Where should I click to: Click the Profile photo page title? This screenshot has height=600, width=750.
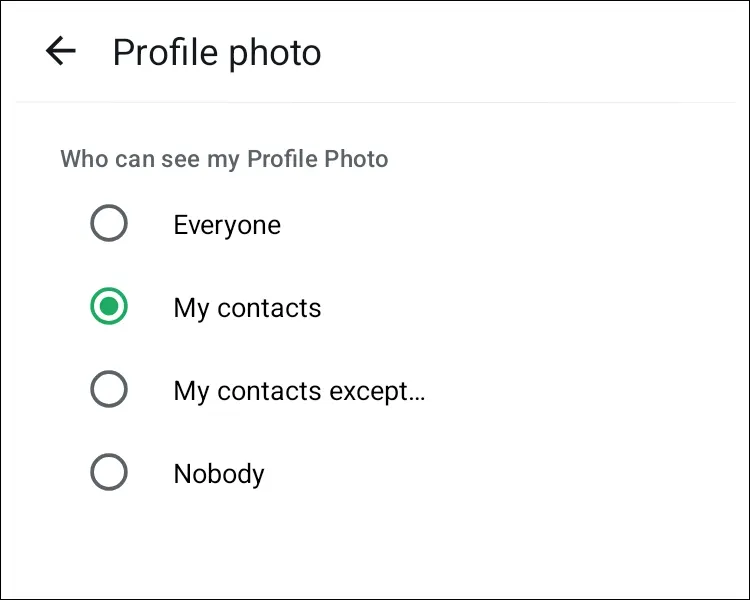(x=217, y=52)
